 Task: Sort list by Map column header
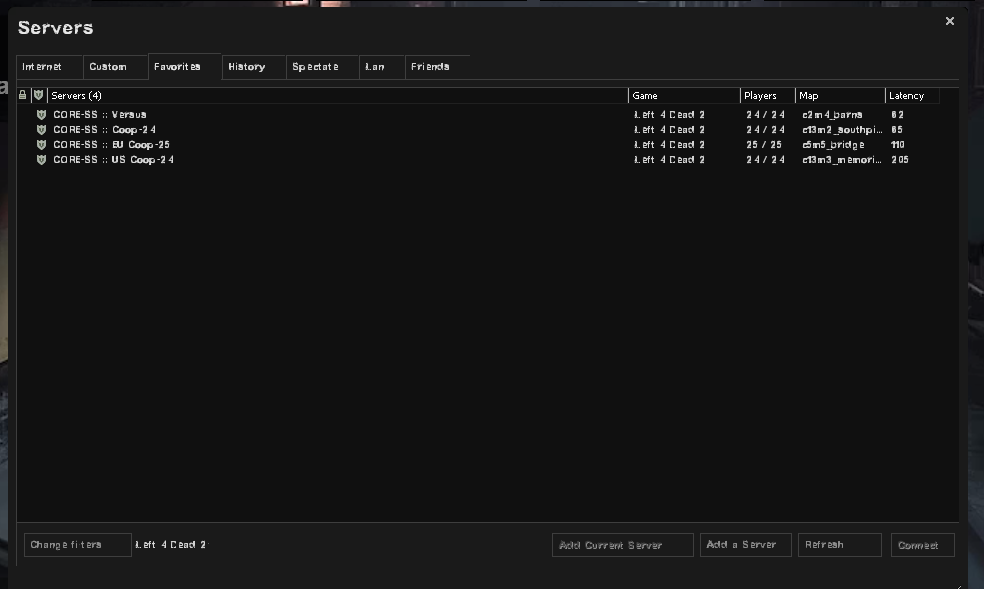[839, 96]
